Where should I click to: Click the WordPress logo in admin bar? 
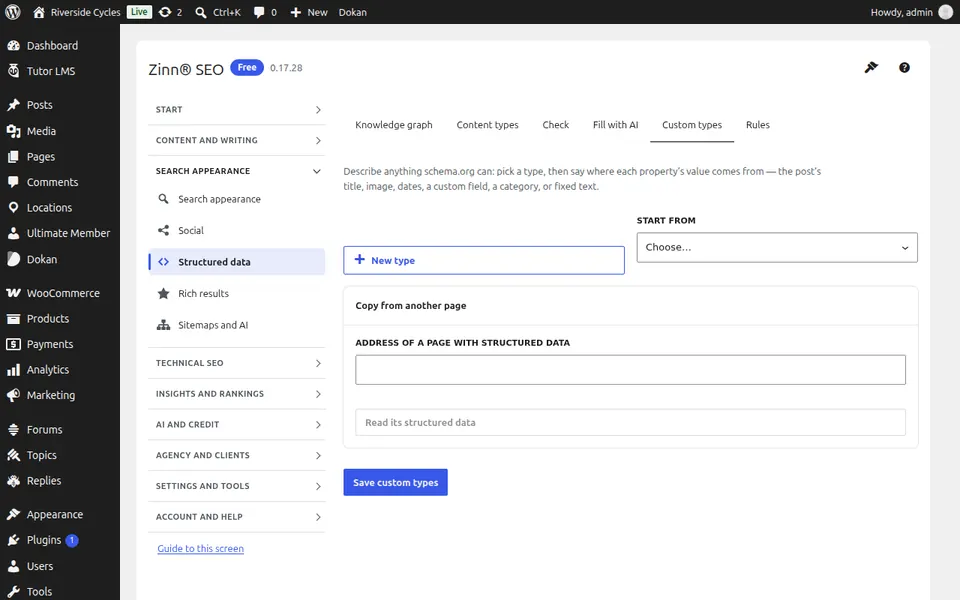13,12
